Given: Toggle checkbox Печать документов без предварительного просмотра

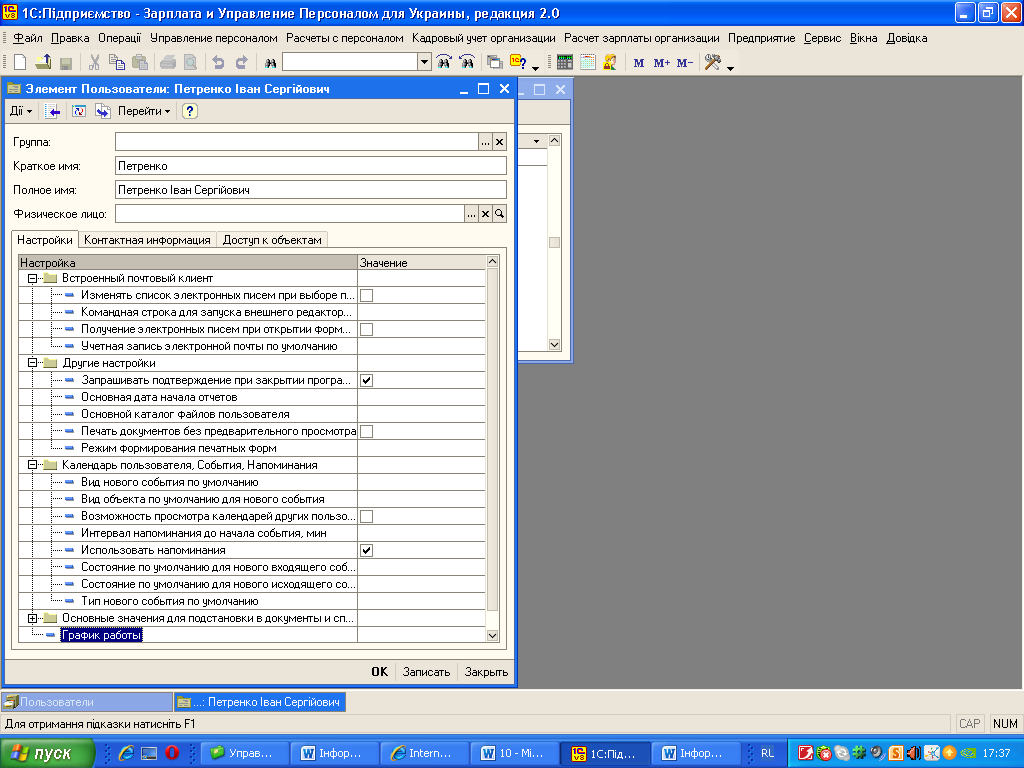Looking at the screenshot, I should click(x=366, y=431).
